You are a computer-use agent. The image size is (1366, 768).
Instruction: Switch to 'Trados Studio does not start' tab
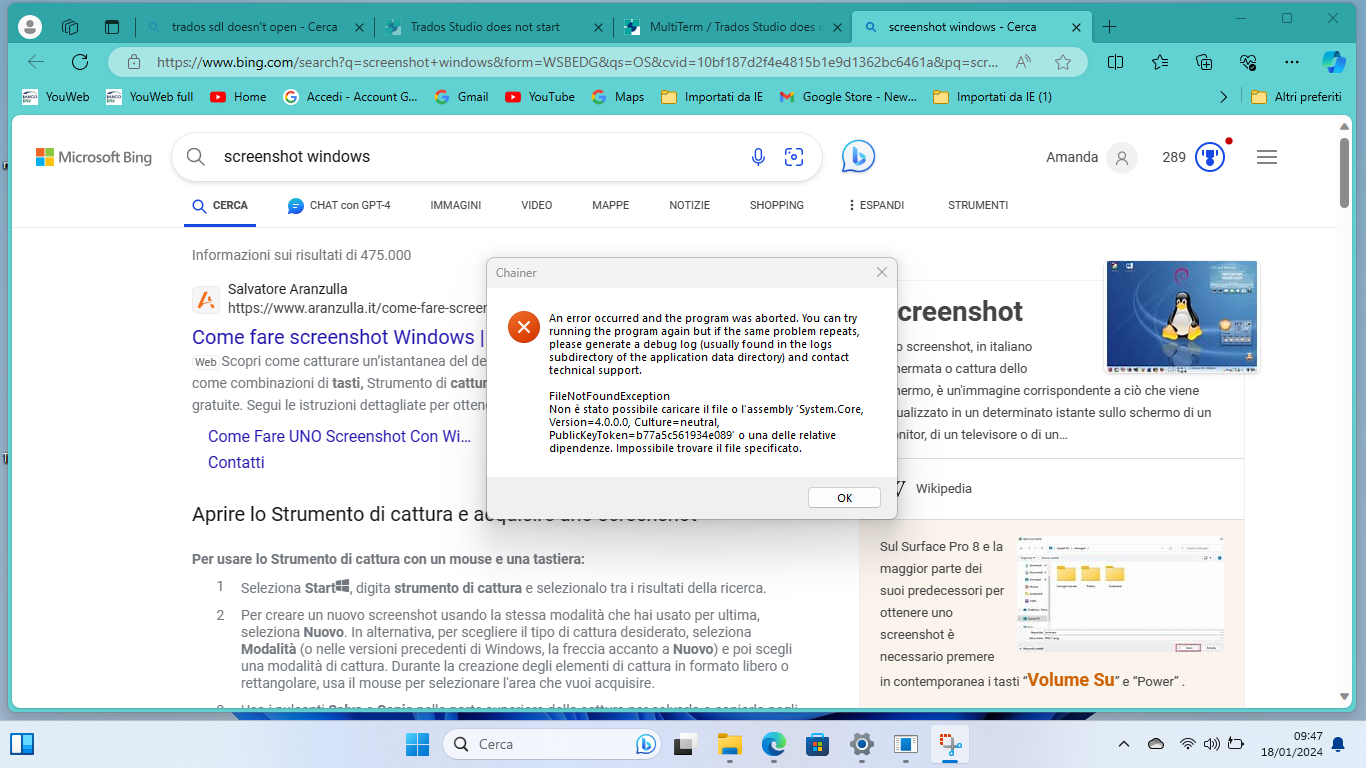pyautogui.click(x=494, y=27)
